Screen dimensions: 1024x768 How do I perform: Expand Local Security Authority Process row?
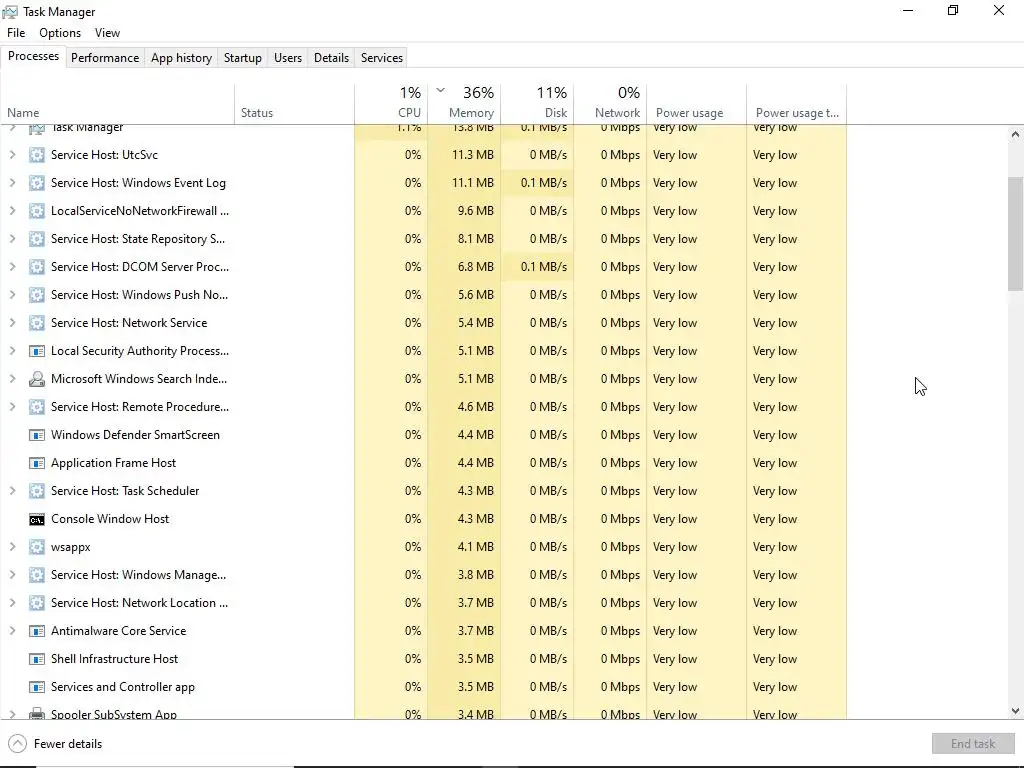[x=12, y=351]
